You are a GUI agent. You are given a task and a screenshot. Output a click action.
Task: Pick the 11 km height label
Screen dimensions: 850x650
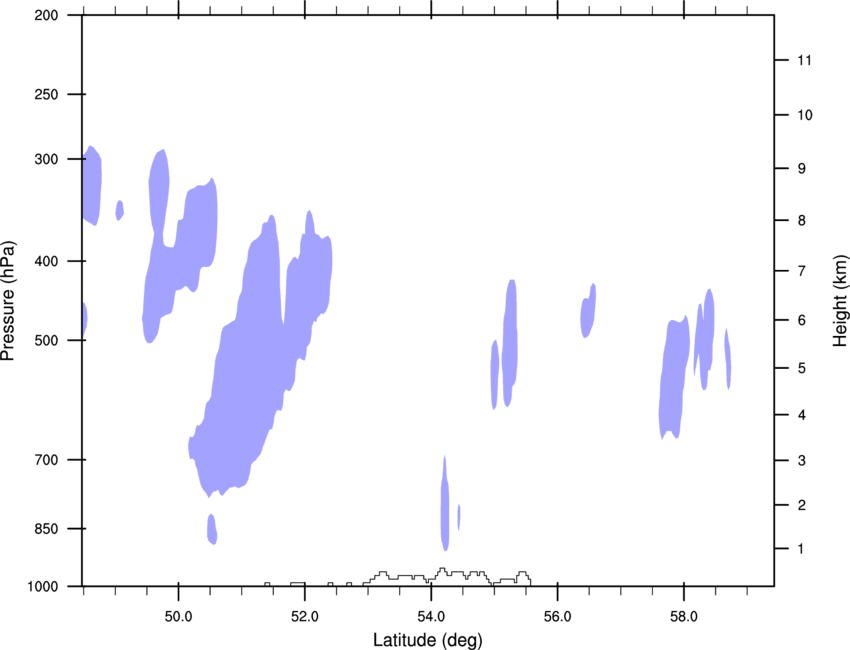point(804,60)
